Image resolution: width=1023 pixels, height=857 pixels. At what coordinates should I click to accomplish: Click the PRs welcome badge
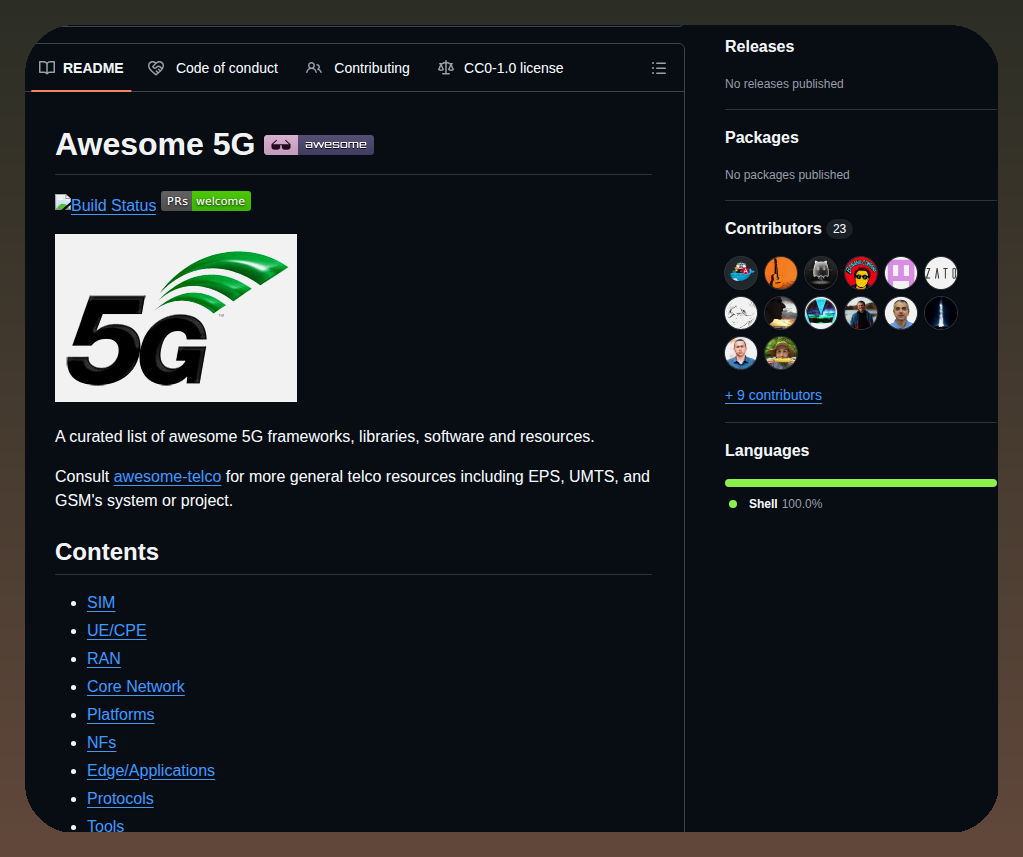pos(206,201)
